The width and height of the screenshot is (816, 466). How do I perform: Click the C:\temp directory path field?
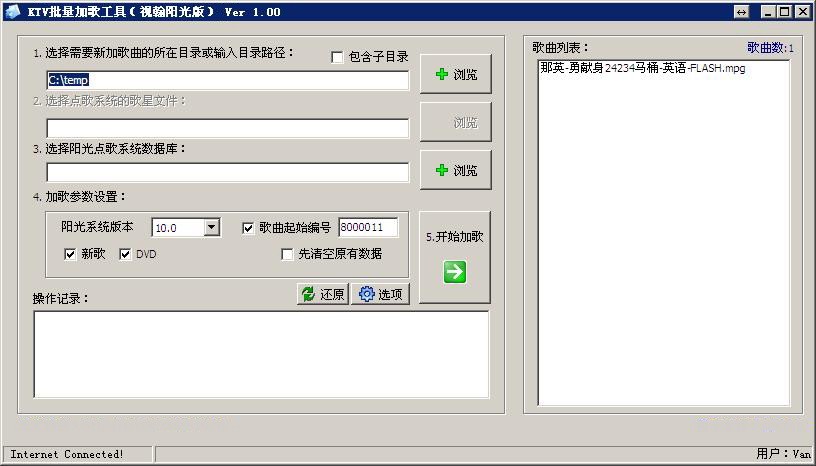(x=227, y=80)
